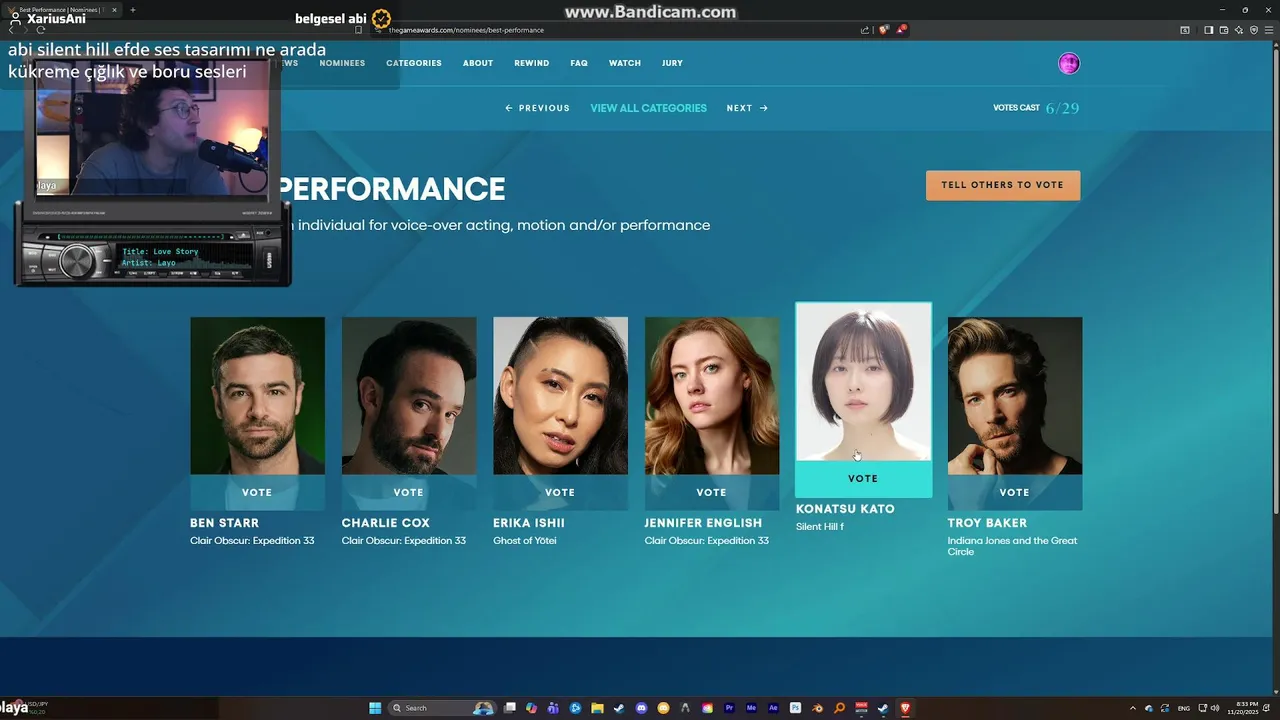The width and height of the screenshot is (1280, 720).
Task: Click the browser address bar URL
Action: [466, 30]
